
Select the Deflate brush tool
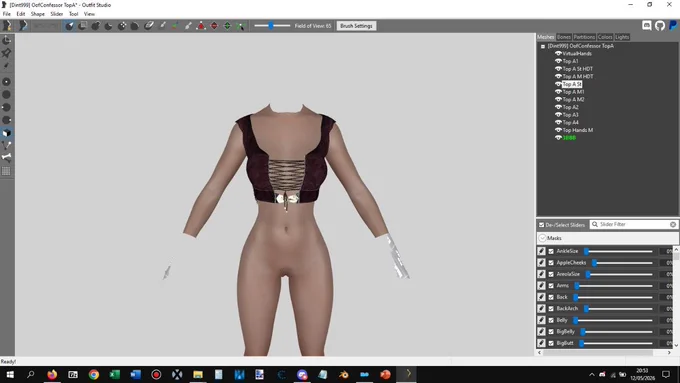point(108,26)
